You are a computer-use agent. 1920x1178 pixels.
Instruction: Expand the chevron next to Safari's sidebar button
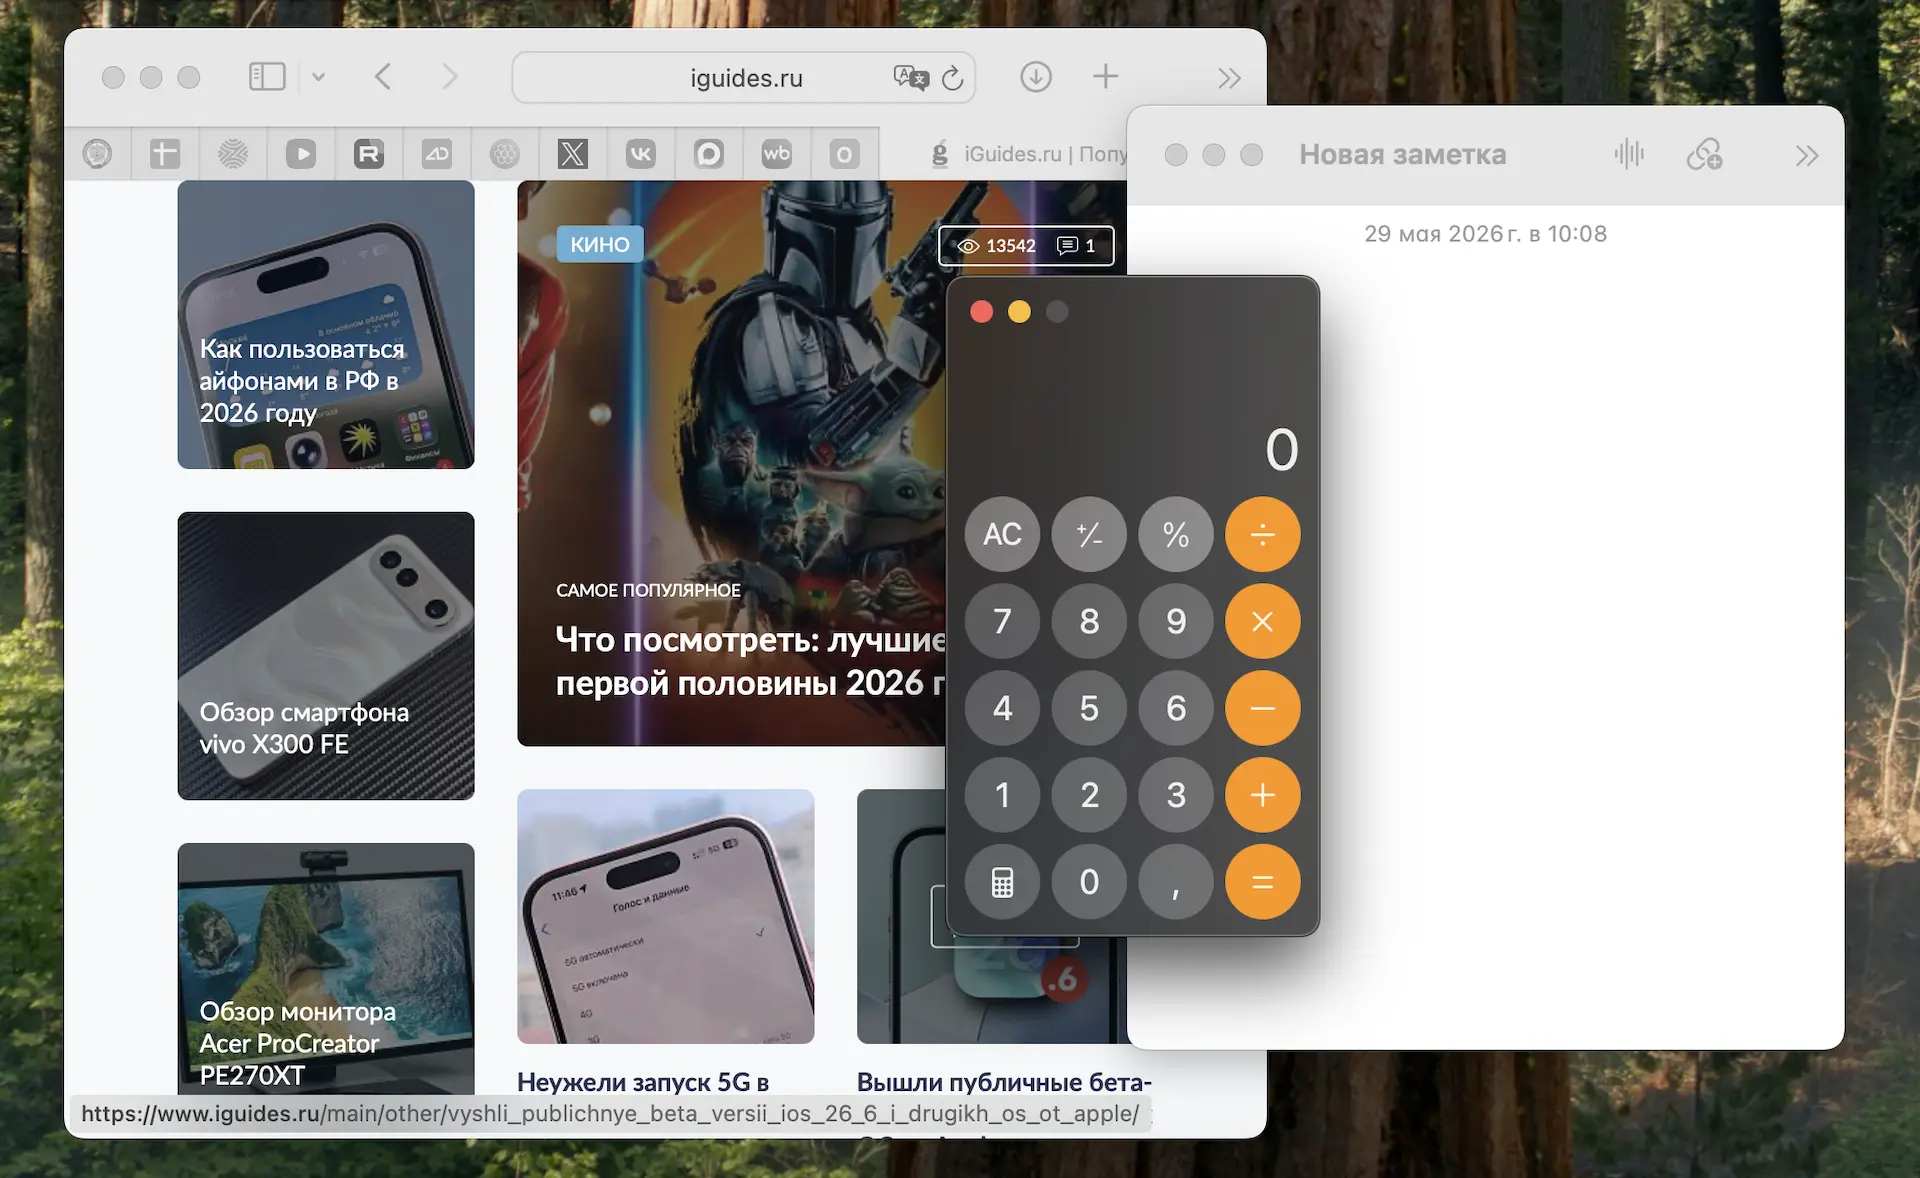[318, 77]
